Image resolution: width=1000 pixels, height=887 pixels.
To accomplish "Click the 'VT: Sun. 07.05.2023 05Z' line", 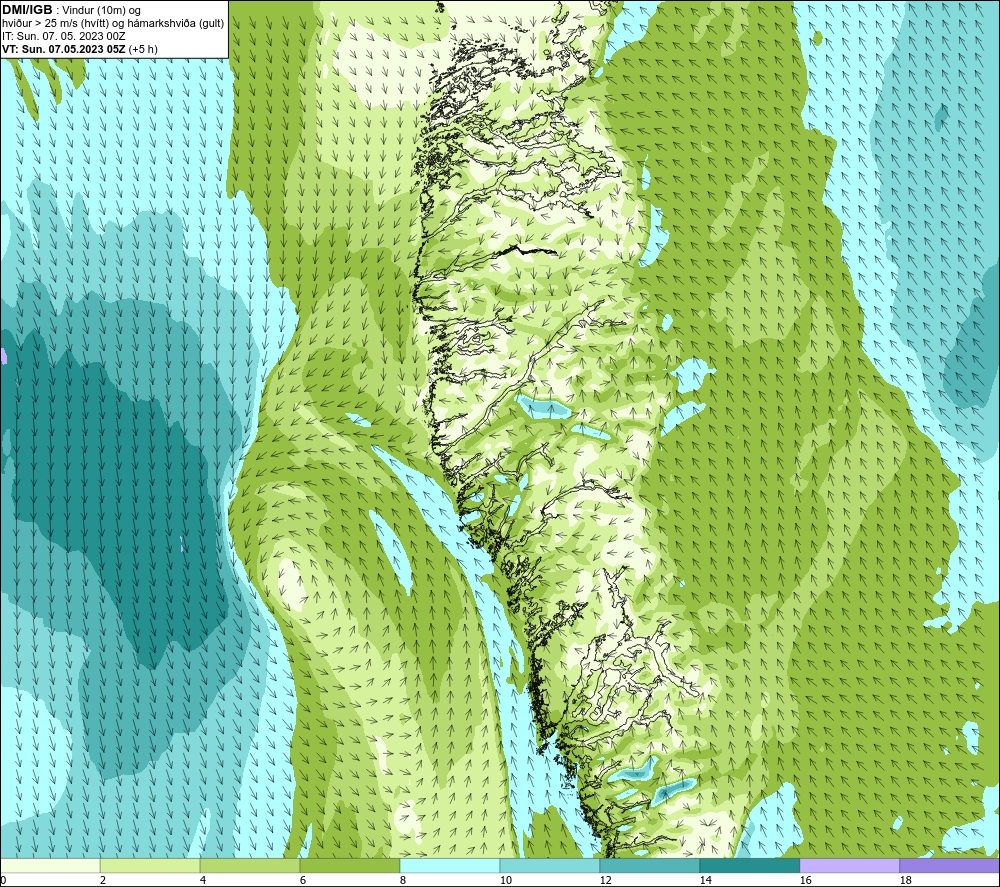I will coord(64,49).
